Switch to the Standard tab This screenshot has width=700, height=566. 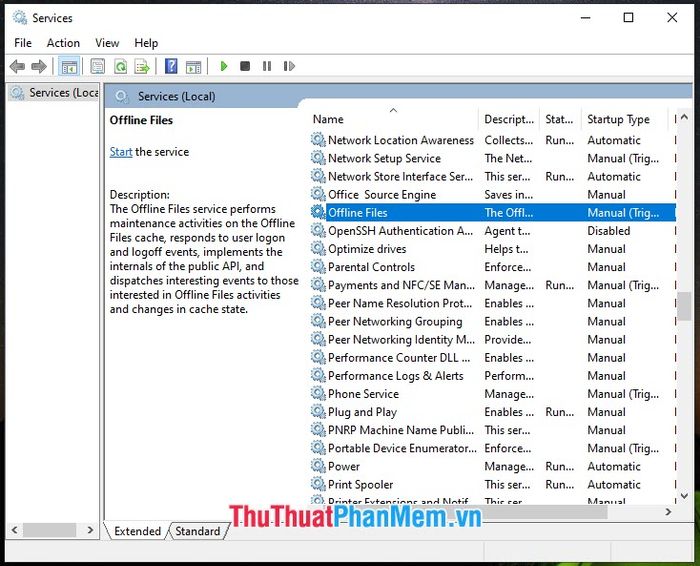point(197,531)
